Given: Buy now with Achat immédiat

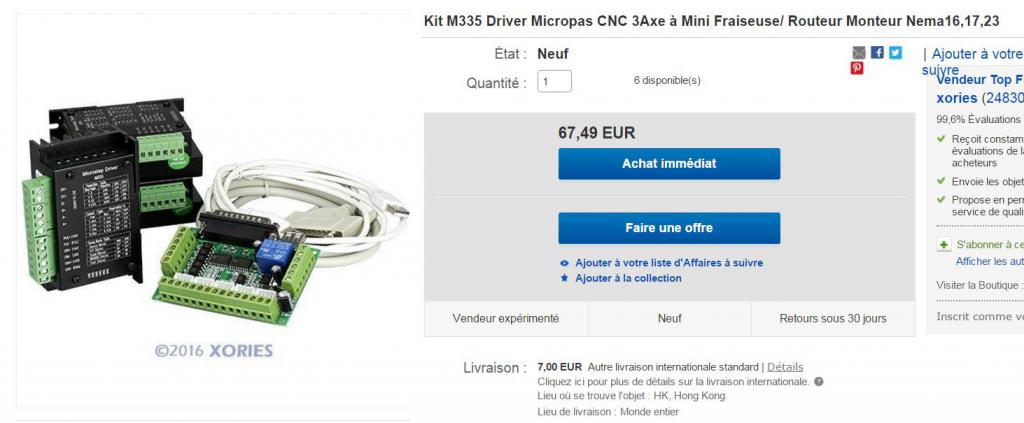Looking at the screenshot, I should pyautogui.click(x=669, y=164).
